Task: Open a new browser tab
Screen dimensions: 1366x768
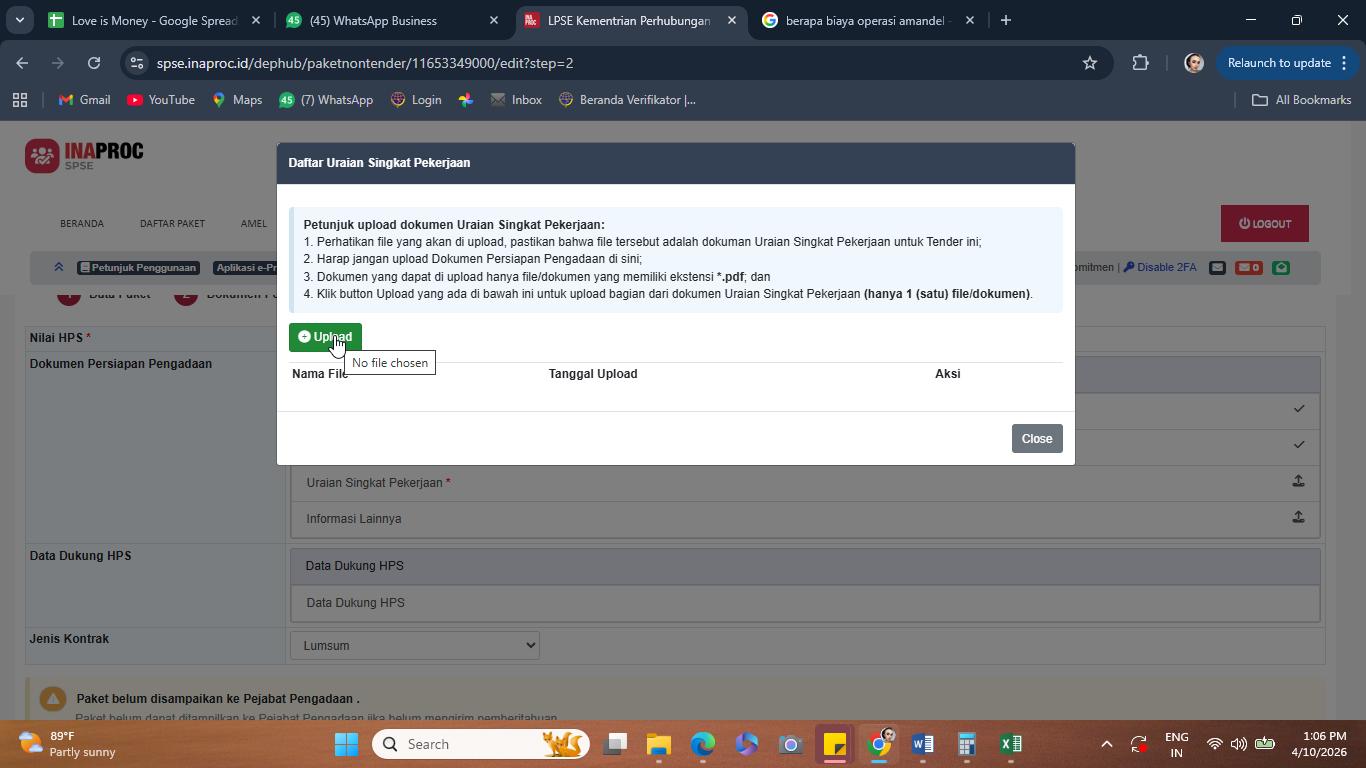Action: [x=1006, y=20]
